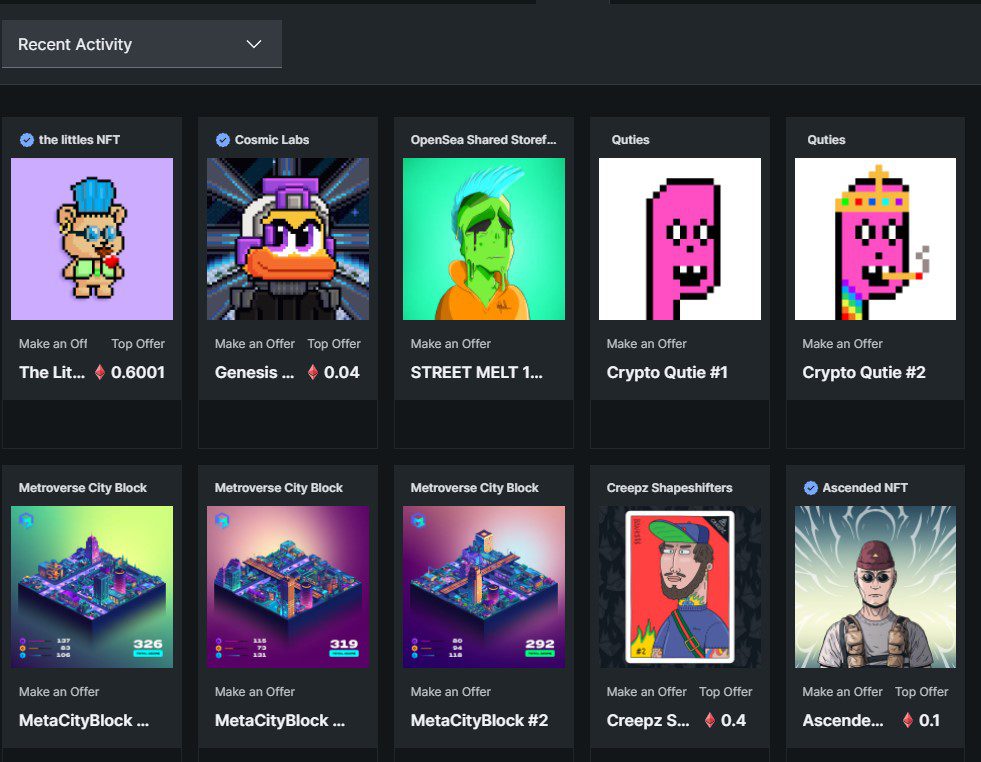
Task: Click the 'Ascende...' item title
Action: pyautogui.click(x=843, y=720)
